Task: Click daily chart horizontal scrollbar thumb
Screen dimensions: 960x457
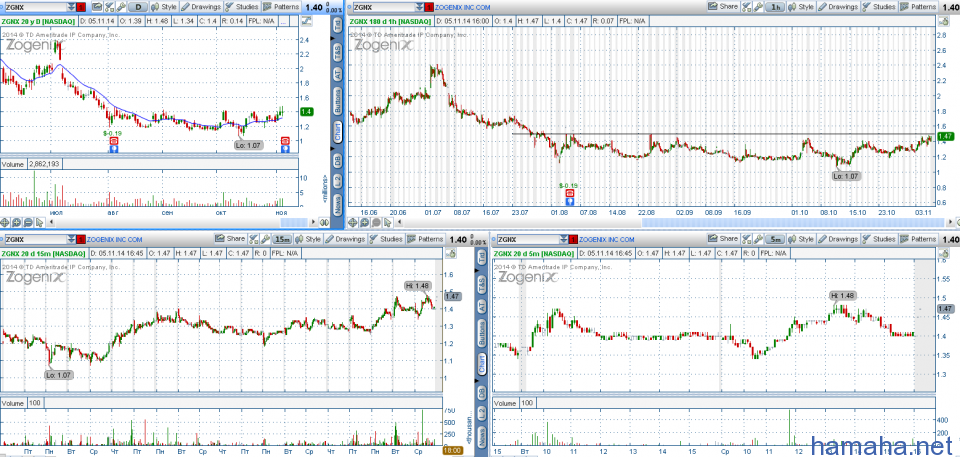Action: pyautogui.click(x=294, y=222)
